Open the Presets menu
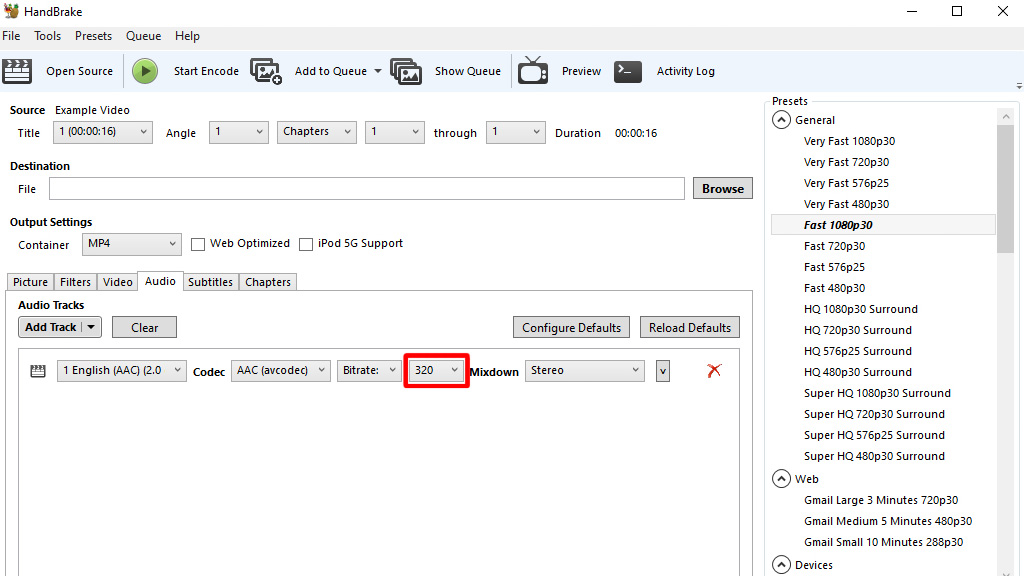Viewport: 1024px width, 576px height. point(93,35)
